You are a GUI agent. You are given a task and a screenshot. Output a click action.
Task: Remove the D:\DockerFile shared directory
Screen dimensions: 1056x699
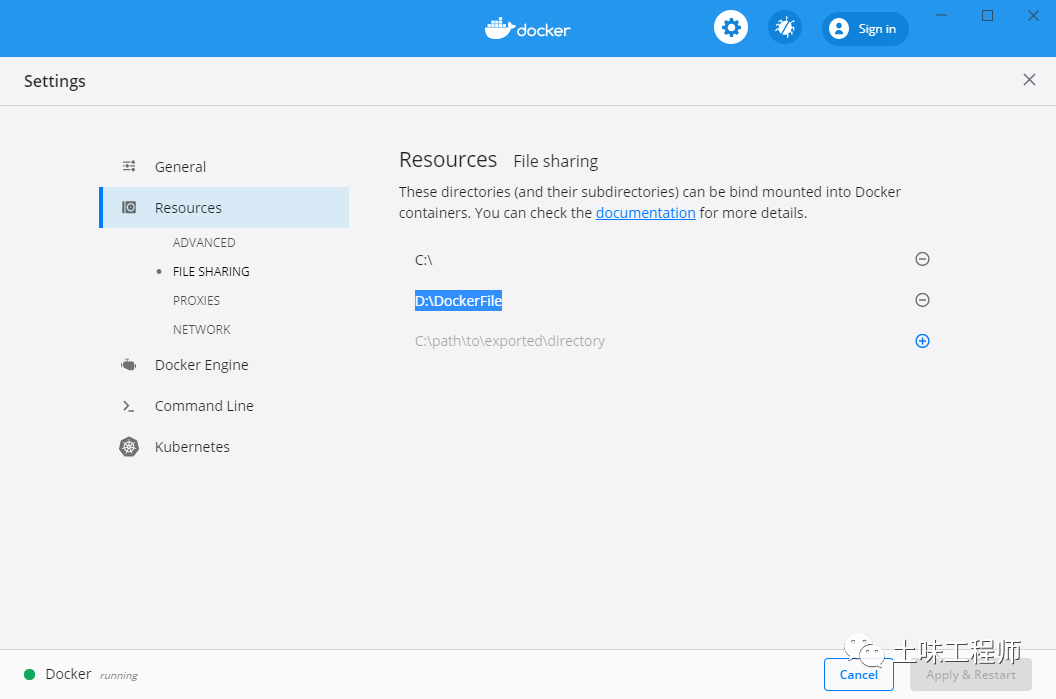922,300
